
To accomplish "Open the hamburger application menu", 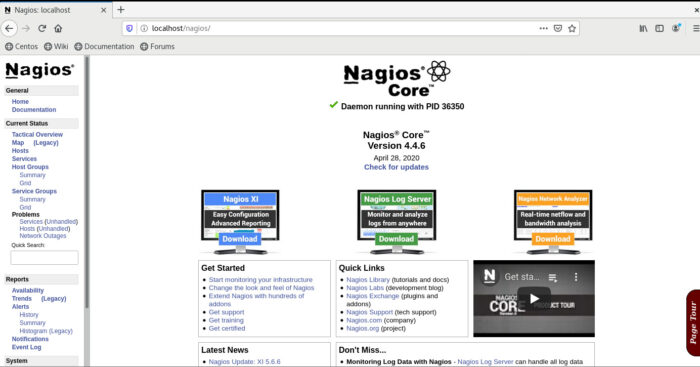I will pos(696,29).
